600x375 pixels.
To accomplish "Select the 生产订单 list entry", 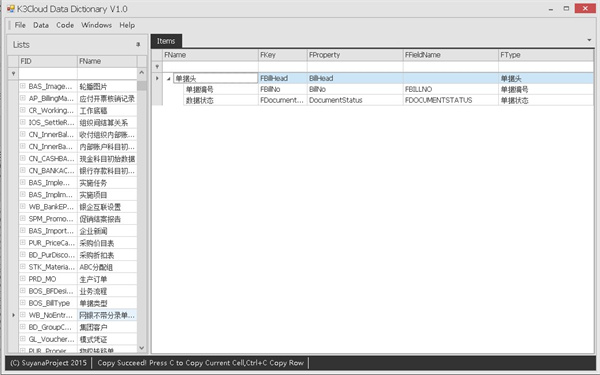I will tap(107, 279).
